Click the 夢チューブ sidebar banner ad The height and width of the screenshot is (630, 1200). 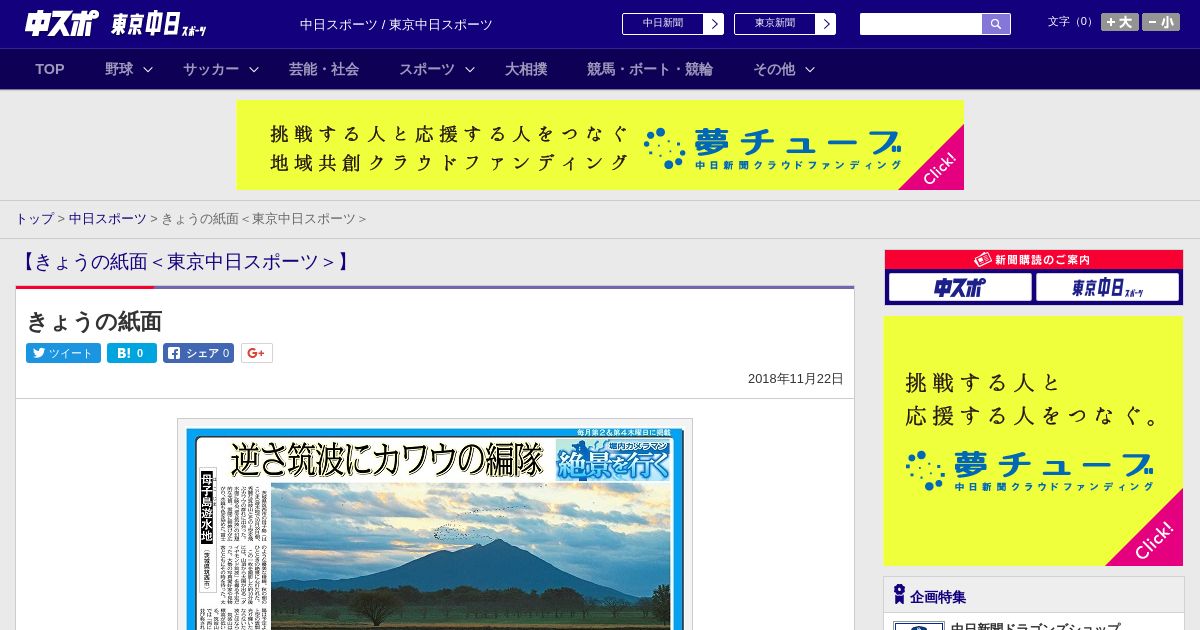coord(1033,441)
